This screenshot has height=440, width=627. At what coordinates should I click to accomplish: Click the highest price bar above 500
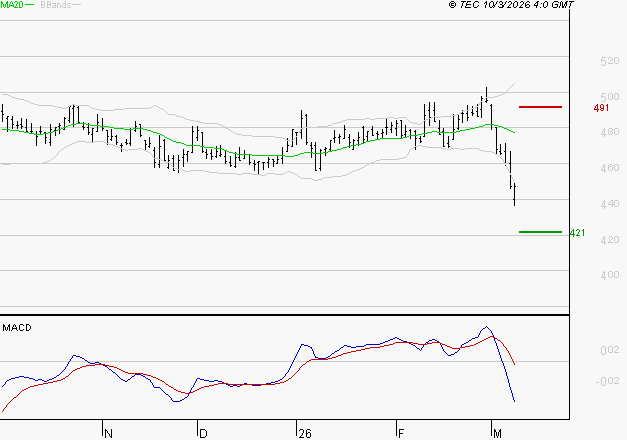(486, 94)
